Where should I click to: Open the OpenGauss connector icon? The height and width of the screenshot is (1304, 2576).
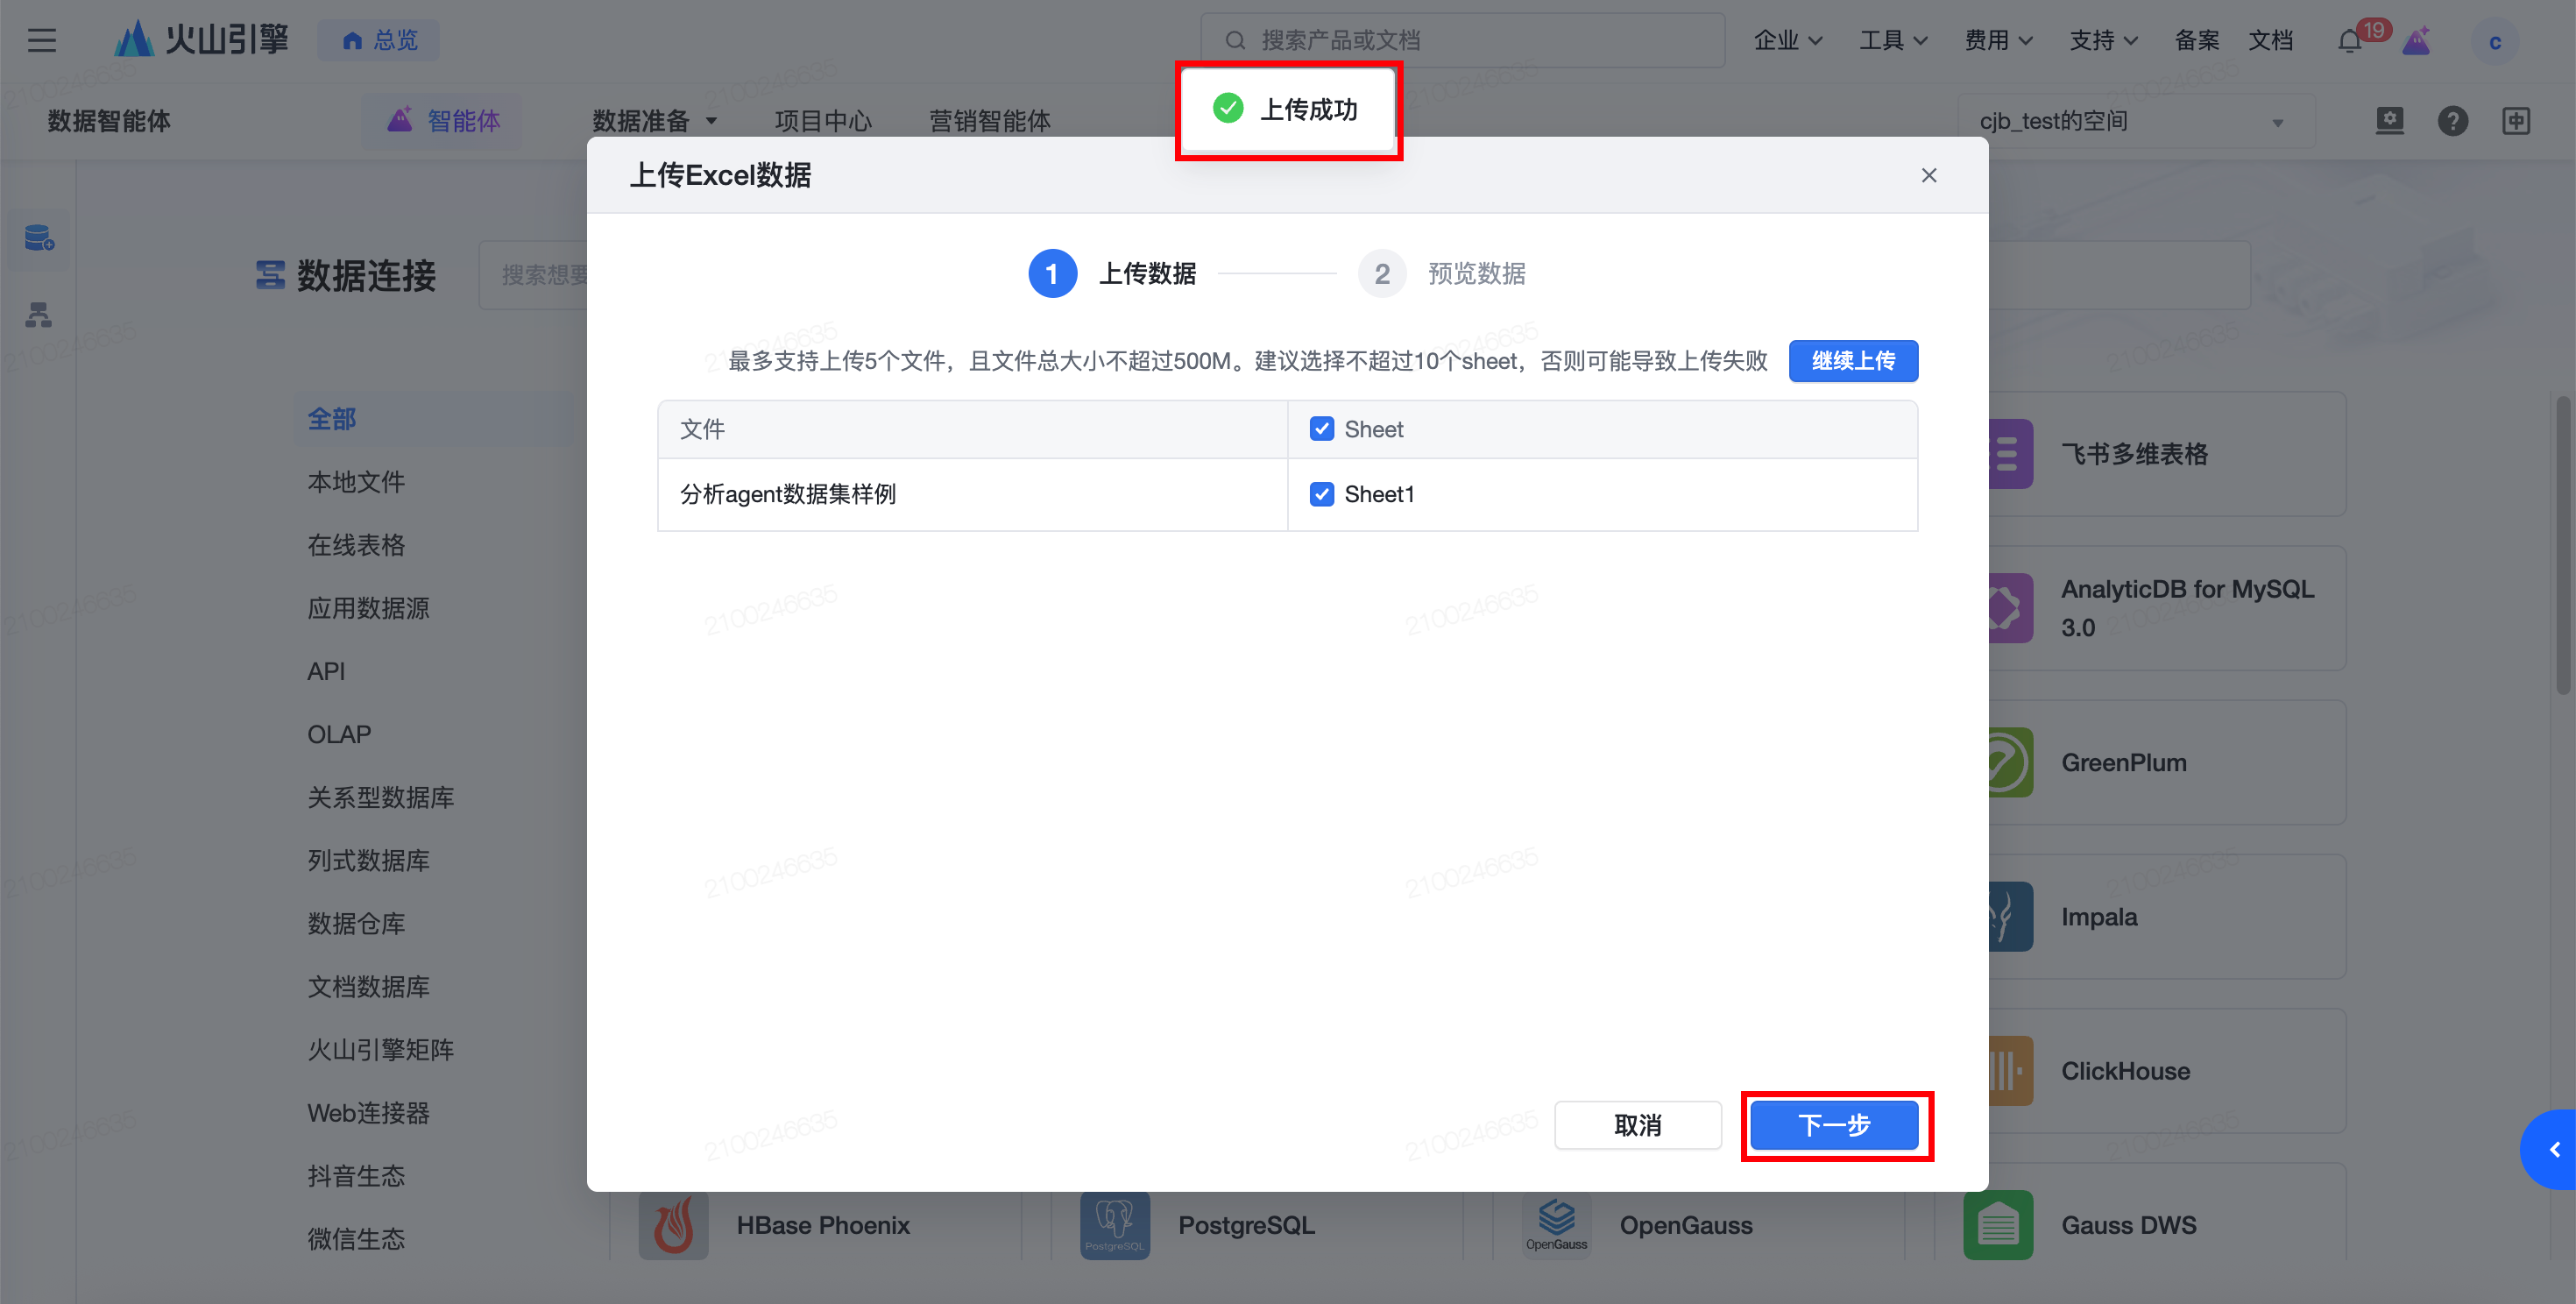(x=1556, y=1224)
